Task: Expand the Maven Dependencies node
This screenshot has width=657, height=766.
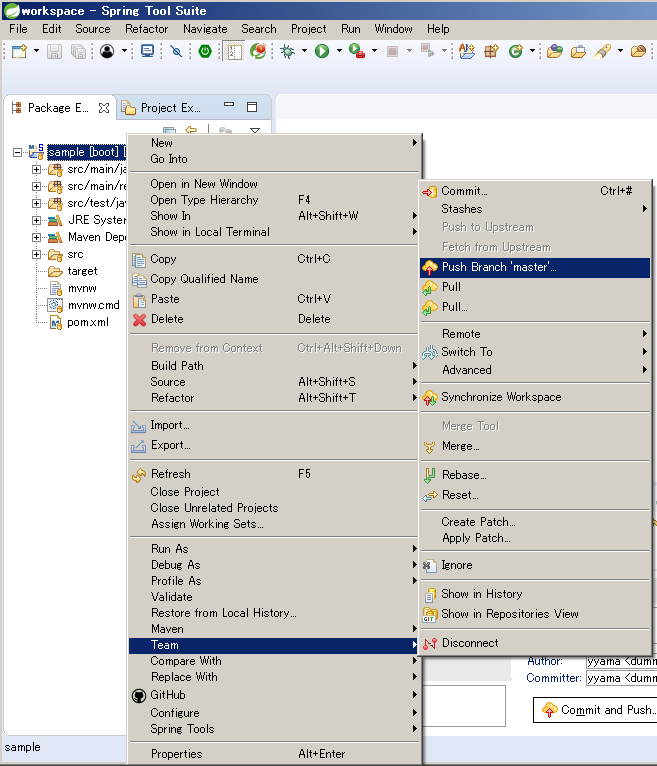Action: (36, 237)
